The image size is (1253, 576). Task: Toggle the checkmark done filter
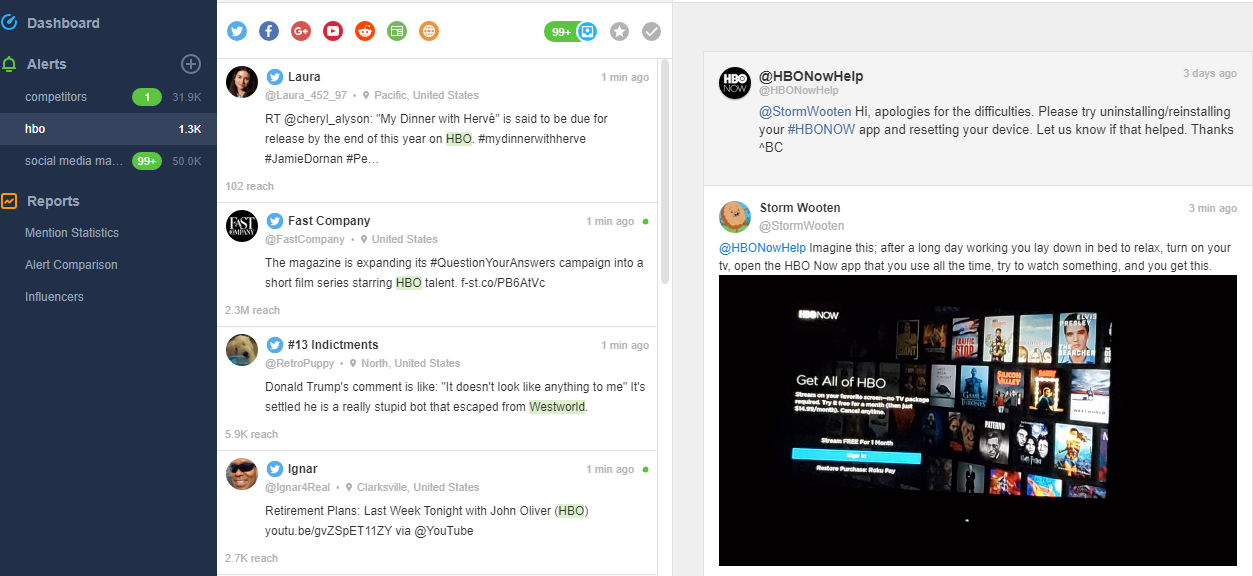[x=652, y=32]
